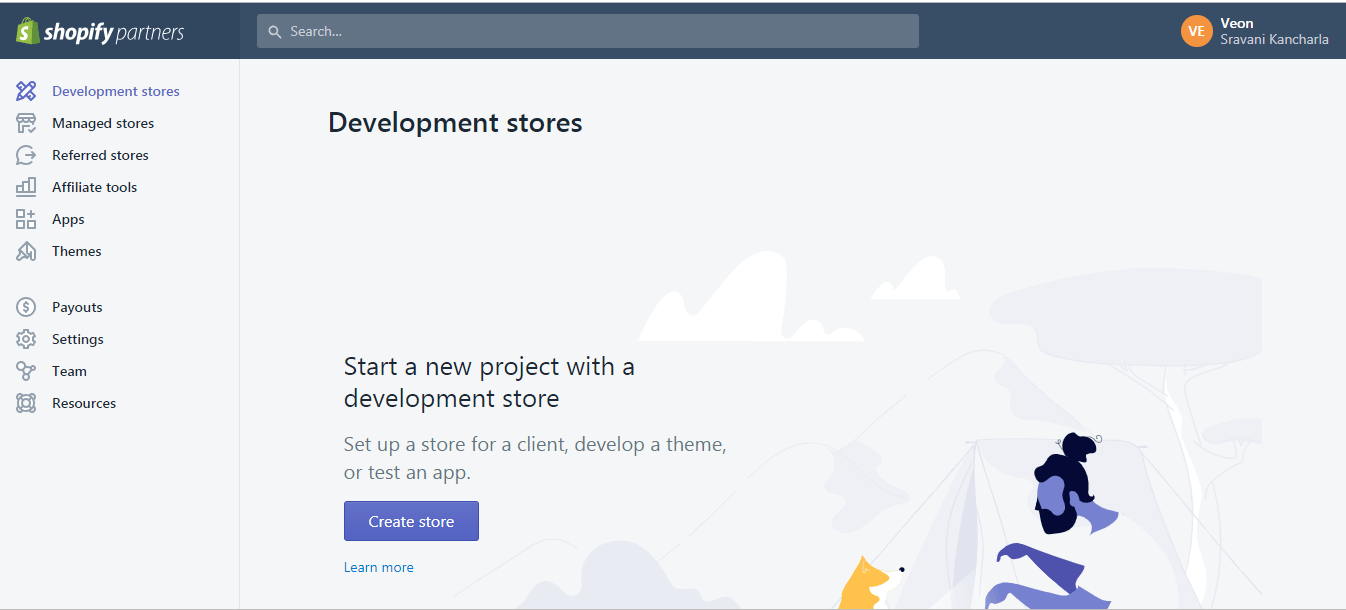Click the Affiliate tools chart icon
The image size is (1346, 610).
pos(26,187)
